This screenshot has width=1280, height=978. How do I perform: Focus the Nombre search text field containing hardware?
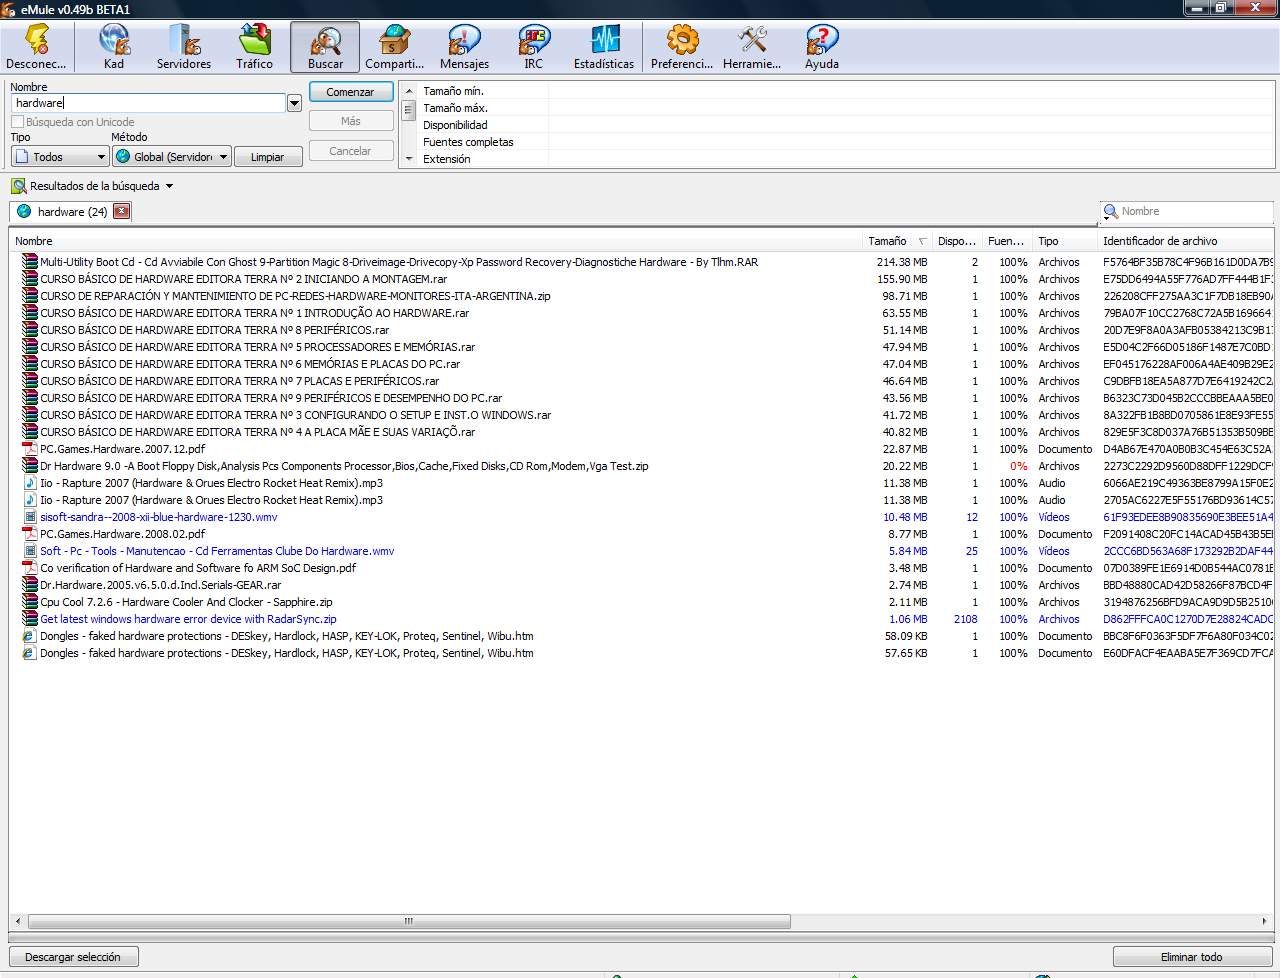tap(149, 103)
